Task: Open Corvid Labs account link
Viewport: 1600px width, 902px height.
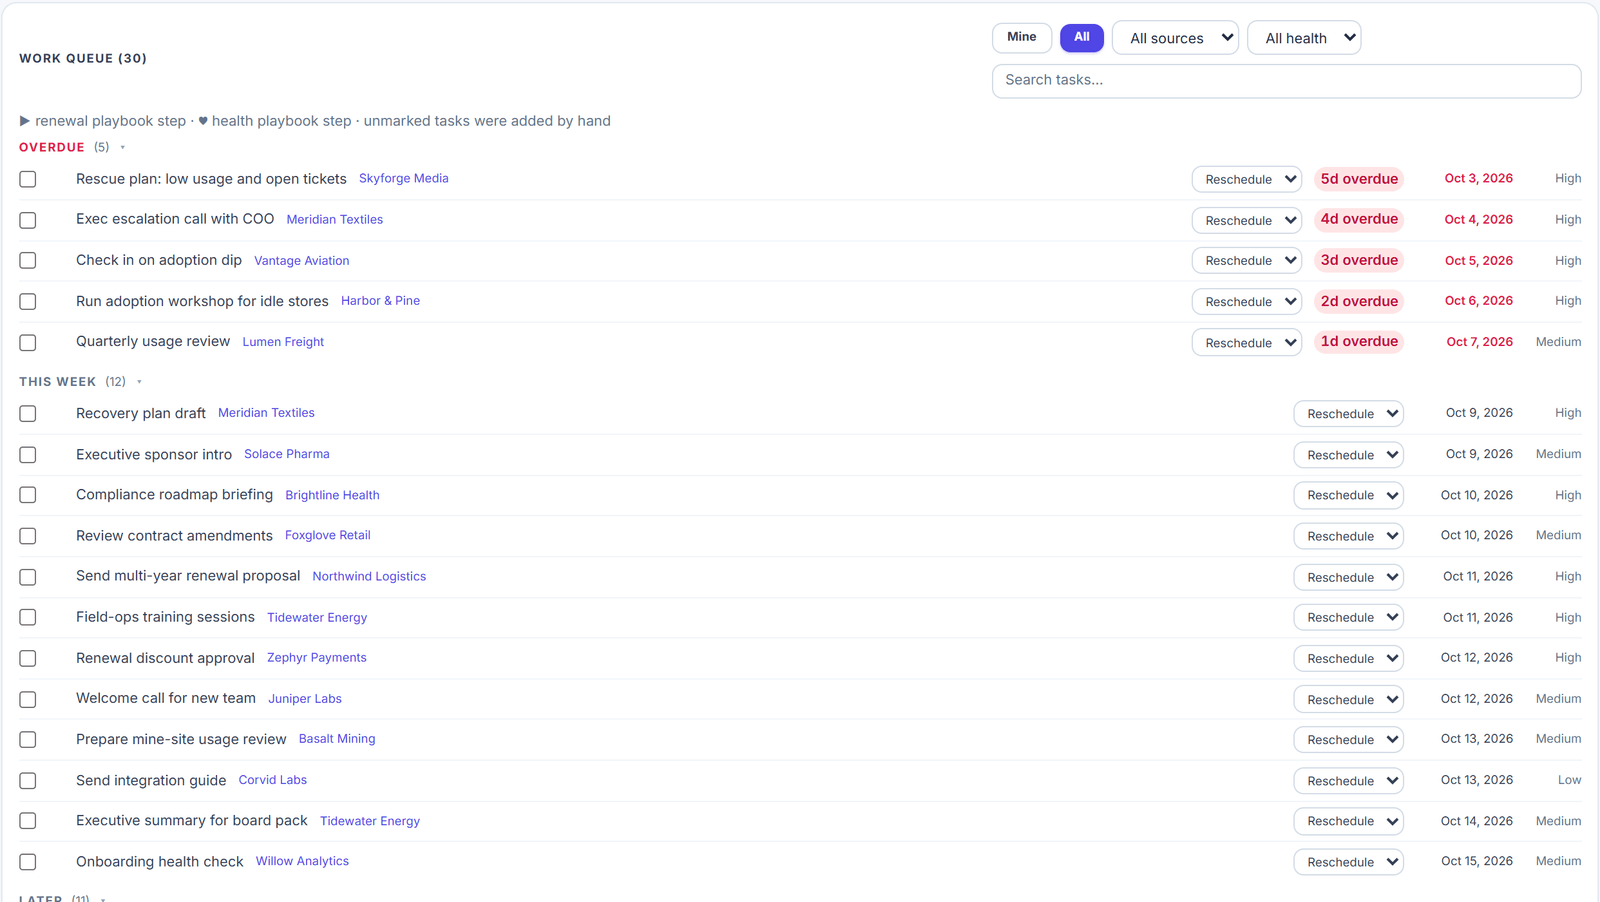Action: tap(273, 779)
